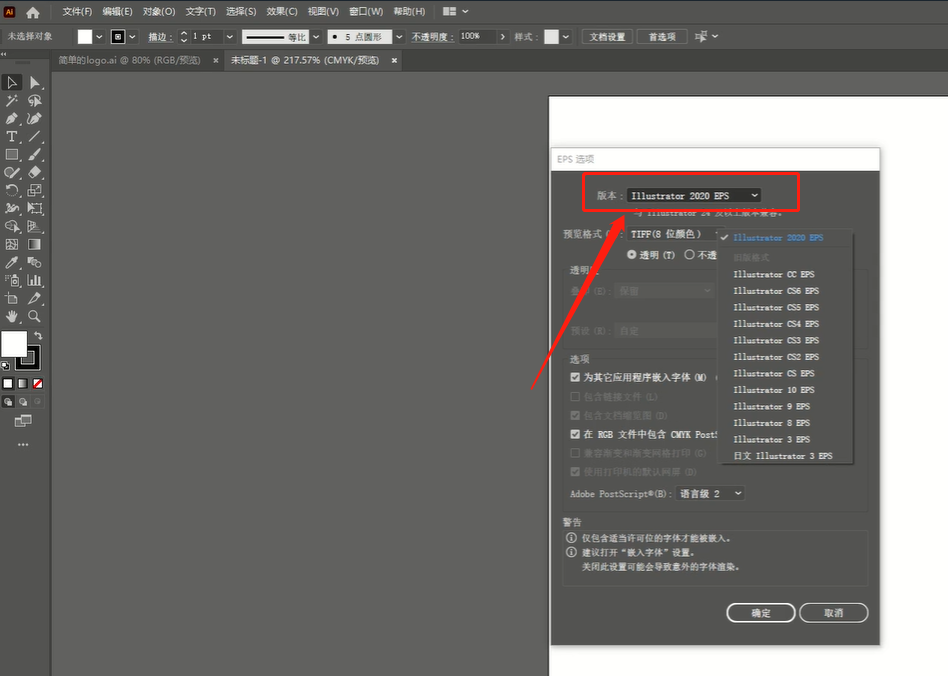Select the Scale tool
948x676 pixels.
pos(34,190)
